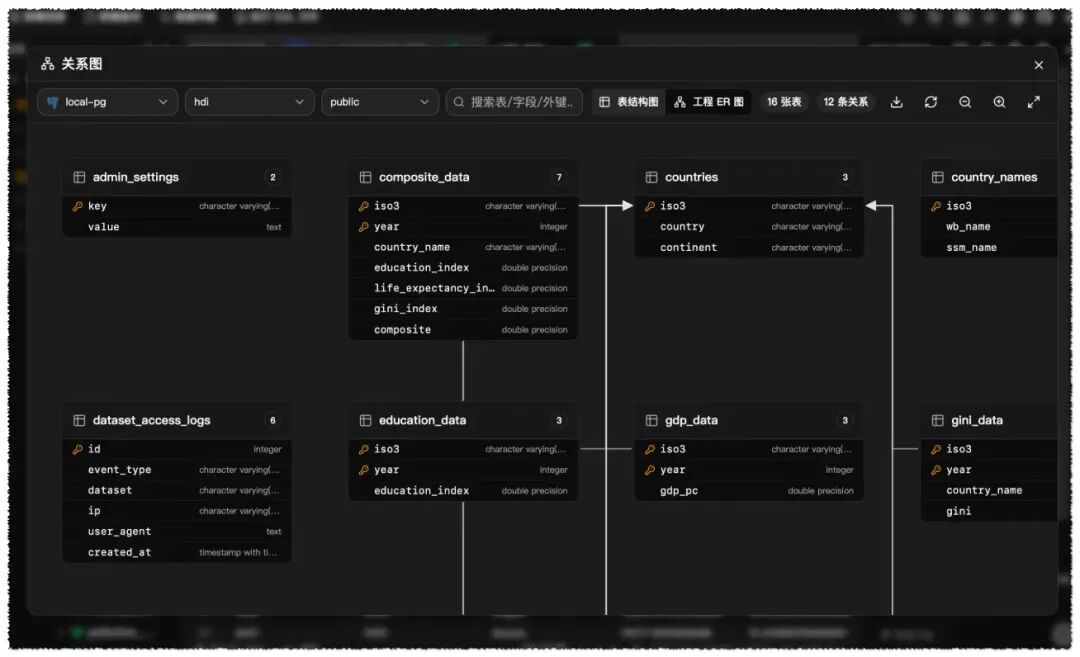Screen dimensions: 1080x657
Task: Click the key icon beside admin_settings key
Action: click(78, 206)
